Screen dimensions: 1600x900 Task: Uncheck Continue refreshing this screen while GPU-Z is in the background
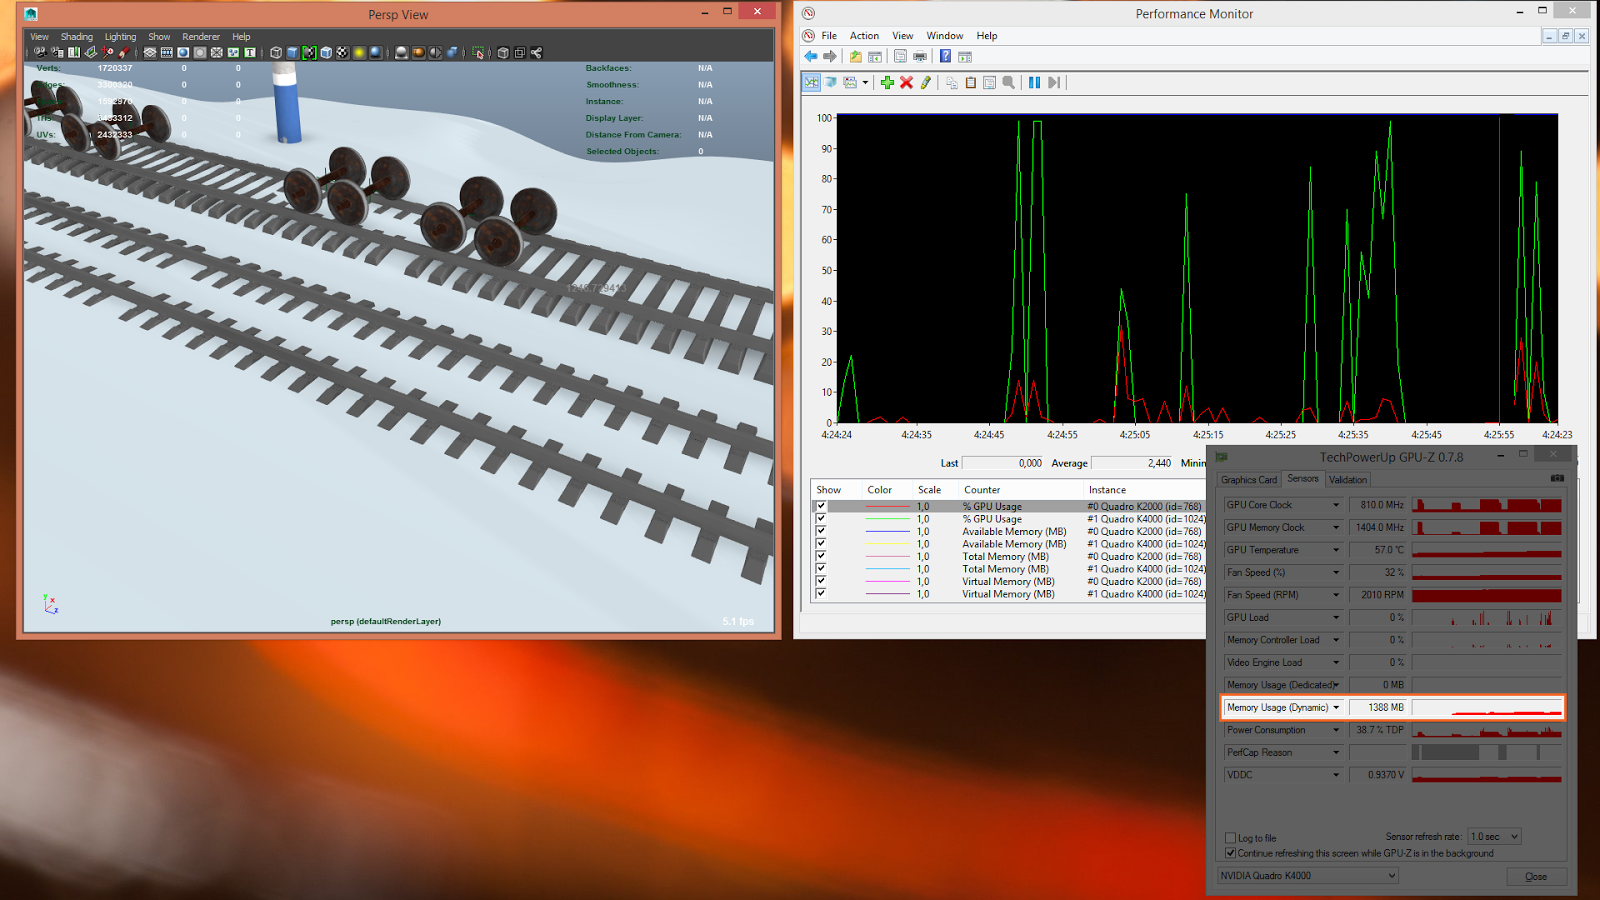point(1231,853)
